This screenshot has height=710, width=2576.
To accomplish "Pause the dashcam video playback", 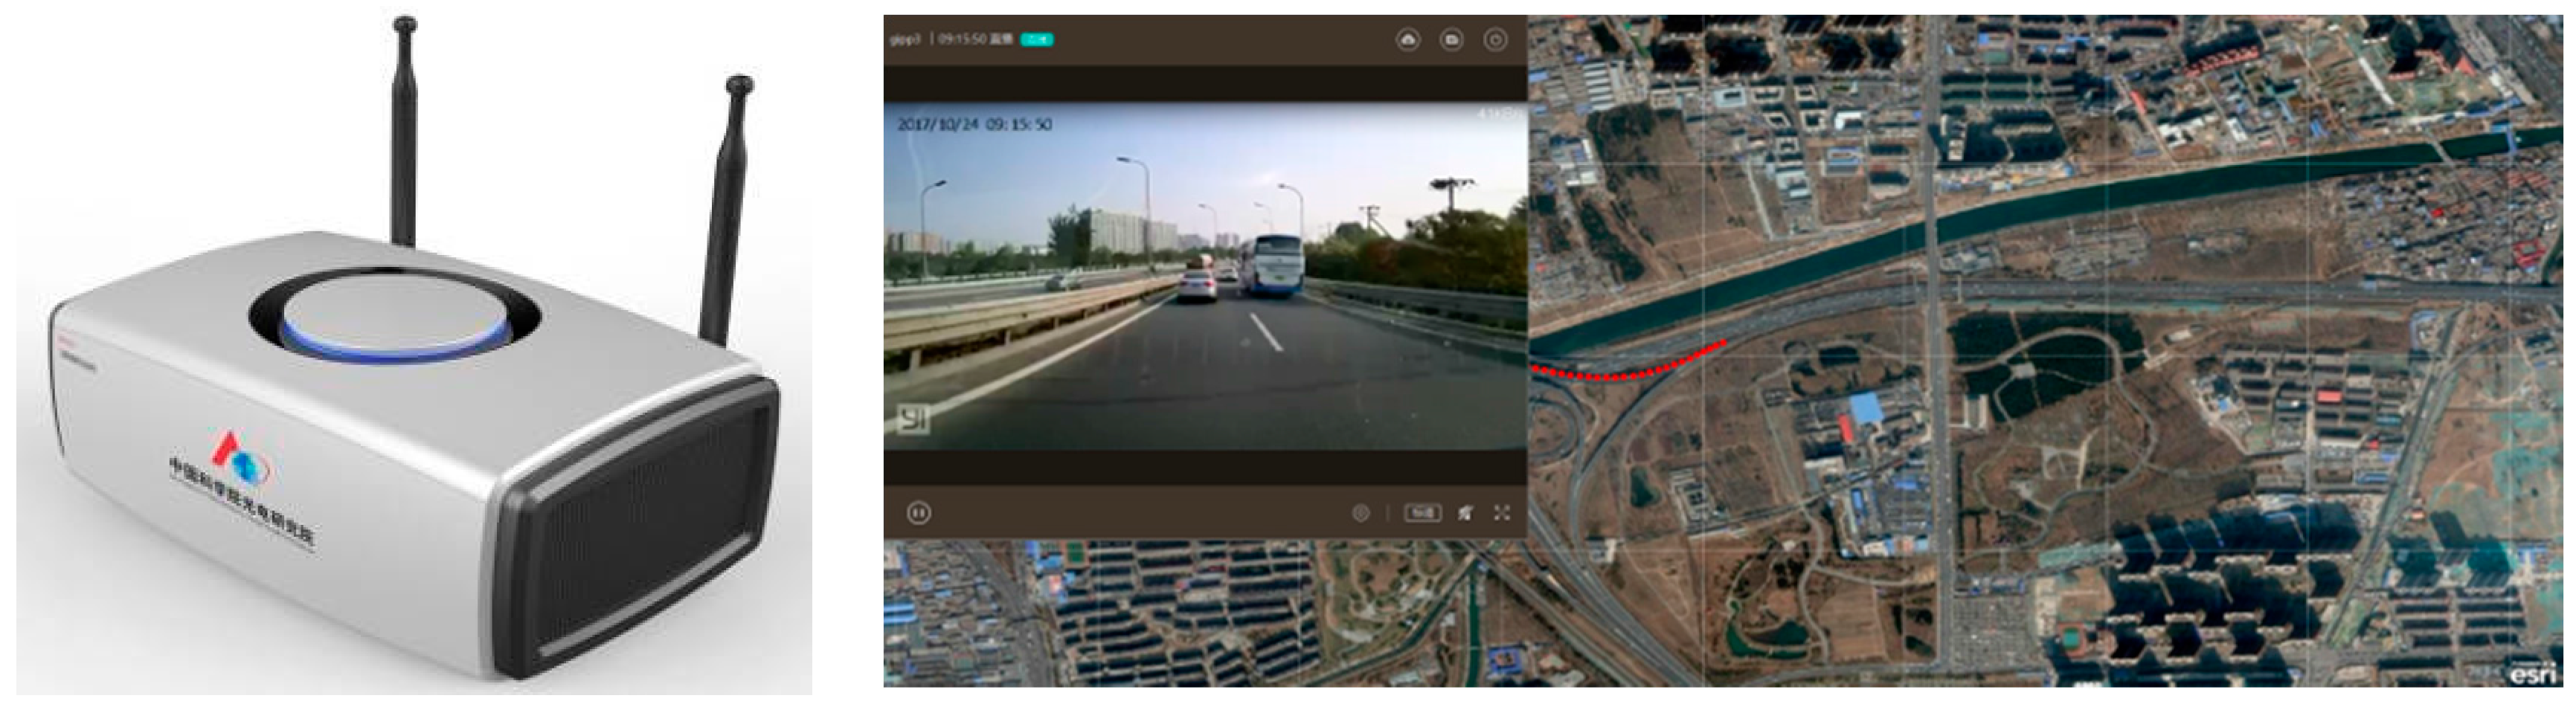I will click(918, 513).
